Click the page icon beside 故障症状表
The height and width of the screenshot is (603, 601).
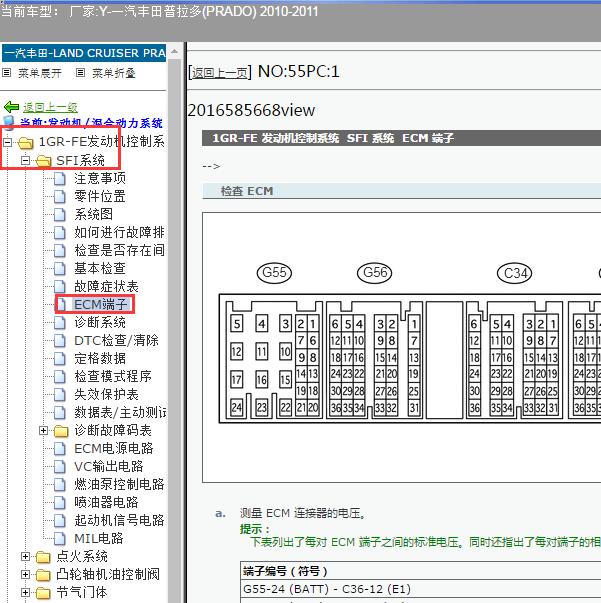[x=60, y=287]
